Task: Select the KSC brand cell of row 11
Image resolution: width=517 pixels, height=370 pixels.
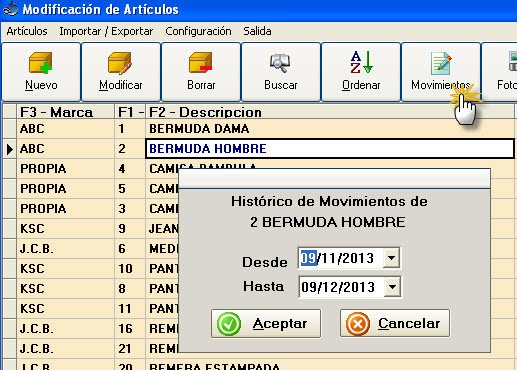Action: (x=65, y=309)
